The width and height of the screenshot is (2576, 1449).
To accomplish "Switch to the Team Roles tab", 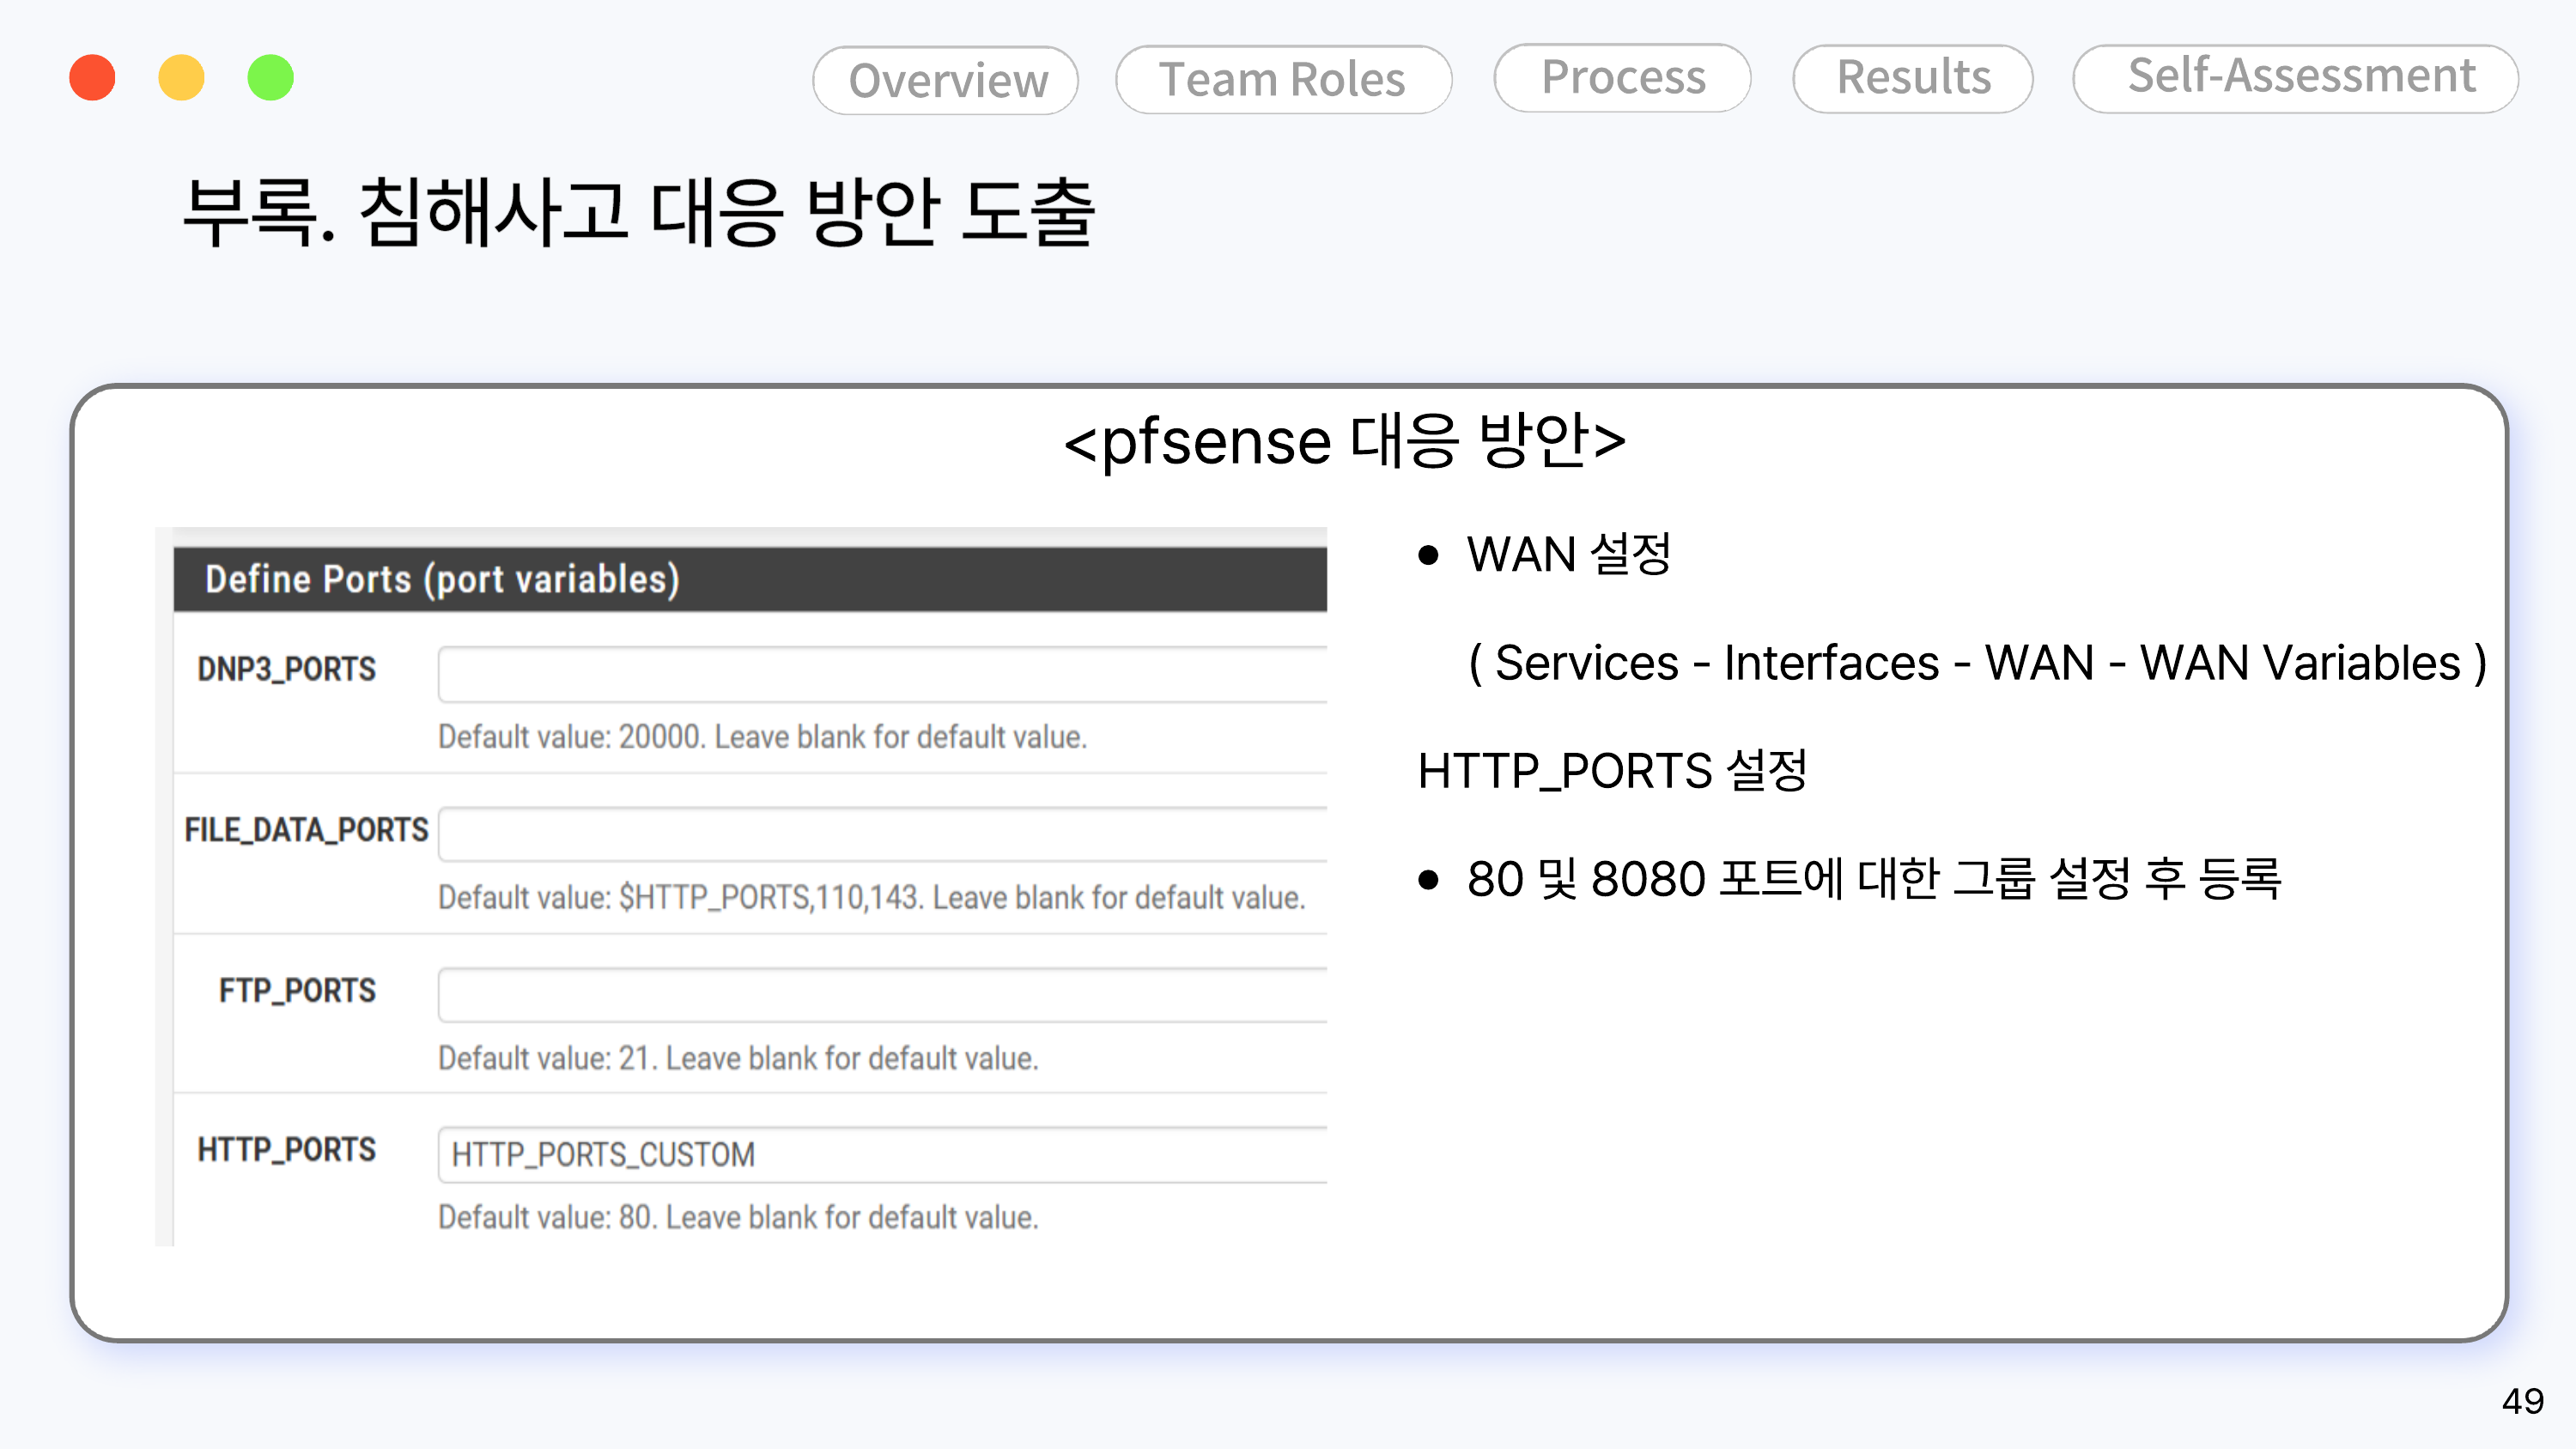I will click(1283, 79).
